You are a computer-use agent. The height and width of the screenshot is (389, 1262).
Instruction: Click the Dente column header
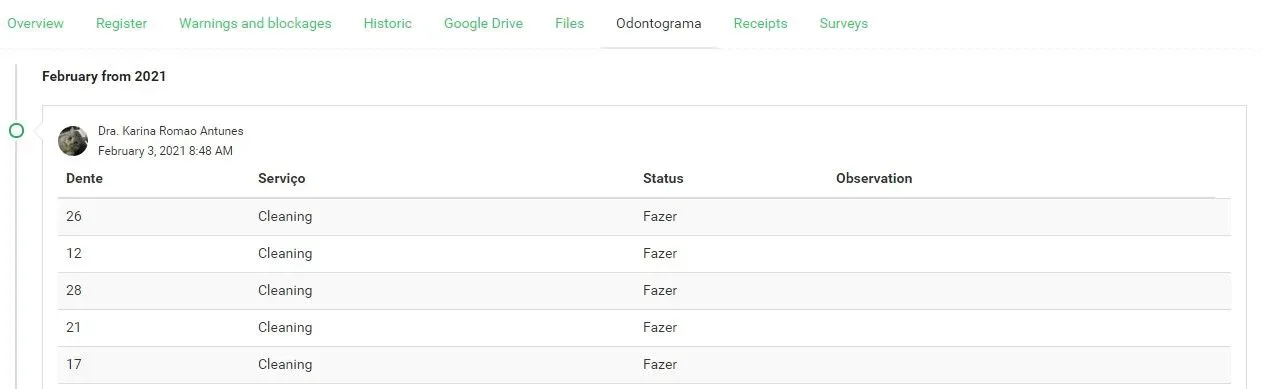(x=84, y=178)
